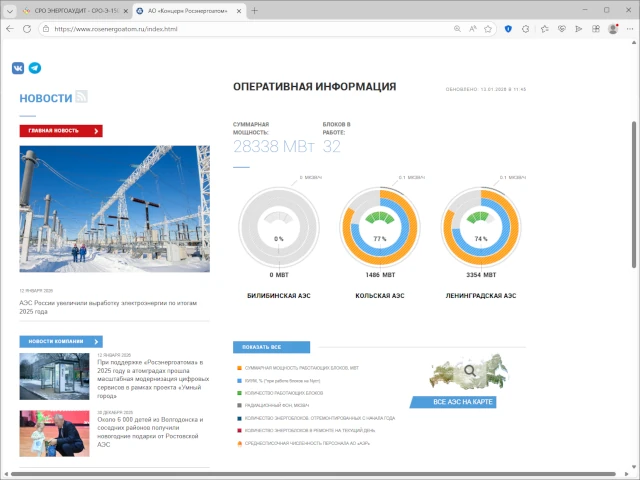
Task: Click the Кольская АЭС 77 % gauge
Action: (x=380, y=227)
